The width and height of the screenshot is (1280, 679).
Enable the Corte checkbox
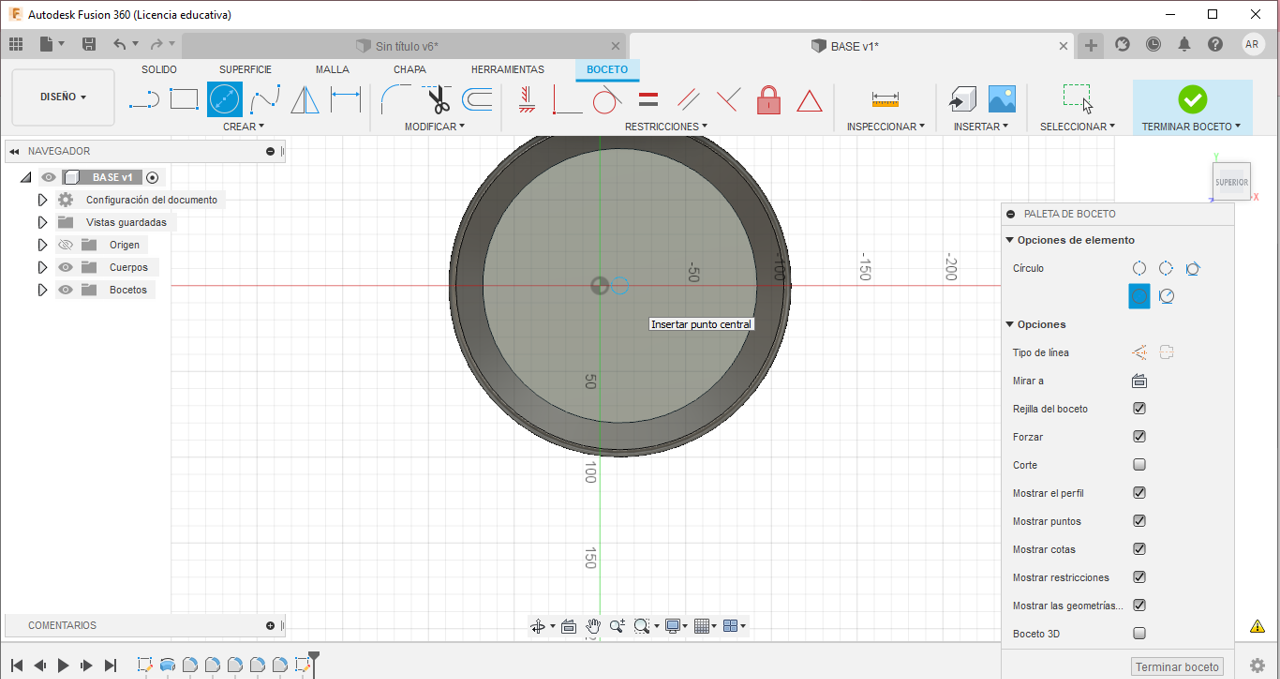click(x=1139, y=465)
